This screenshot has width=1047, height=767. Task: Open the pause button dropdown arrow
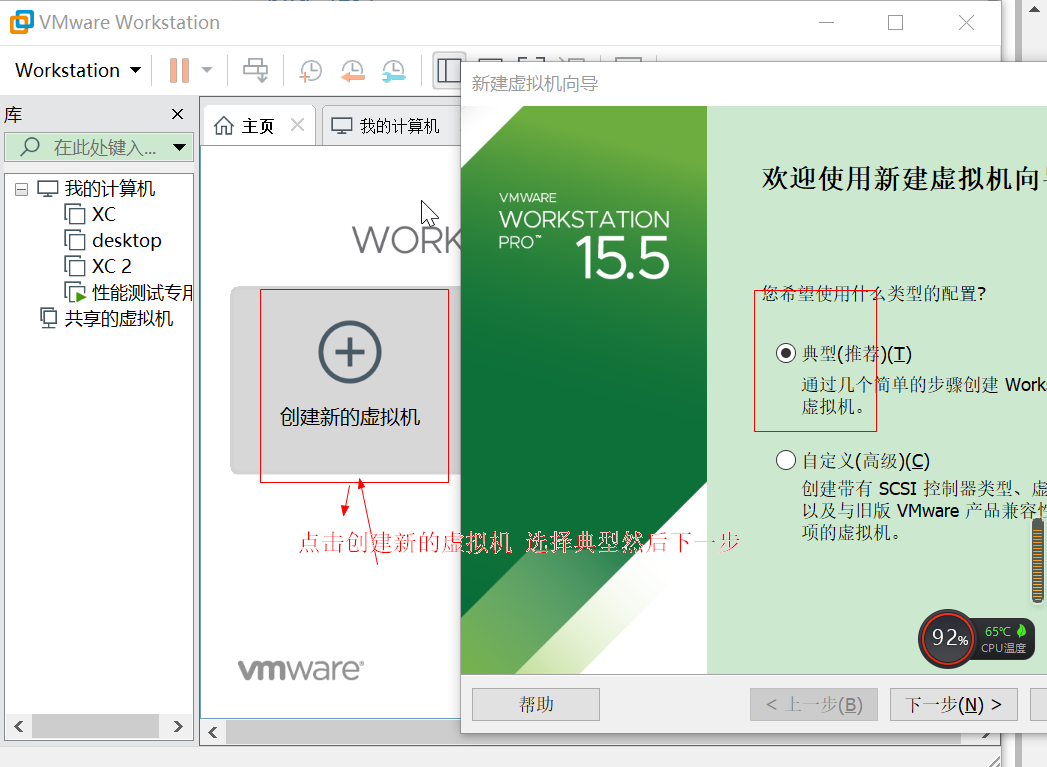pyautogui.click(x=207, y=70)
